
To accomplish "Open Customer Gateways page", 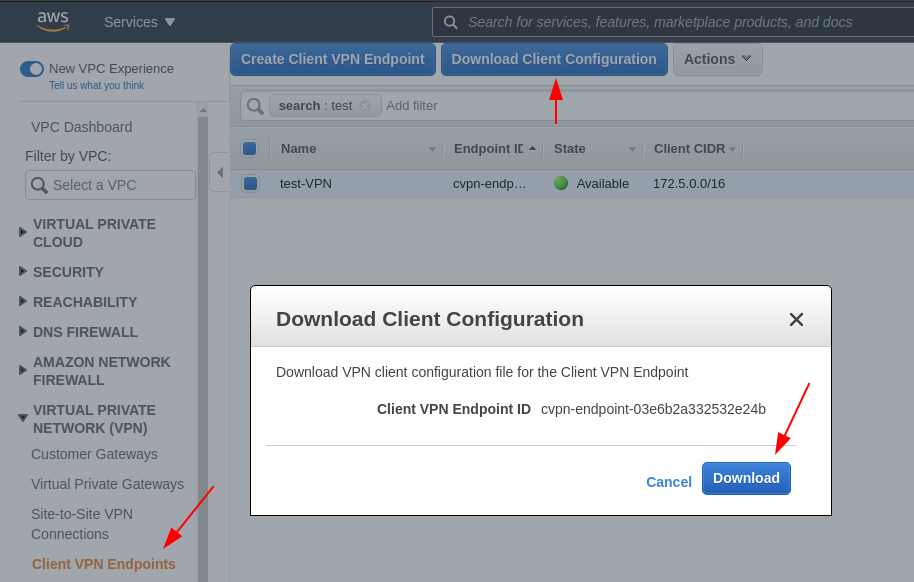I will 94,454.
